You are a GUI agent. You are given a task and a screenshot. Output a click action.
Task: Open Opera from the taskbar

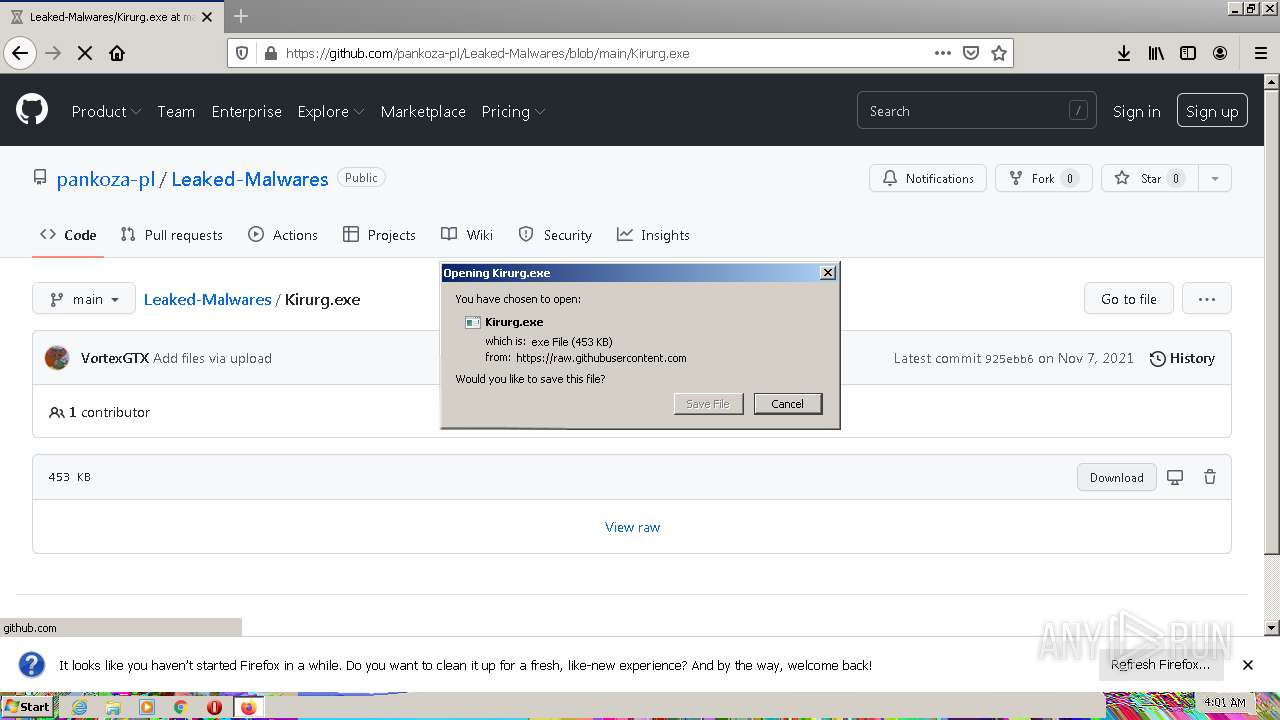(x=214, y=707)
